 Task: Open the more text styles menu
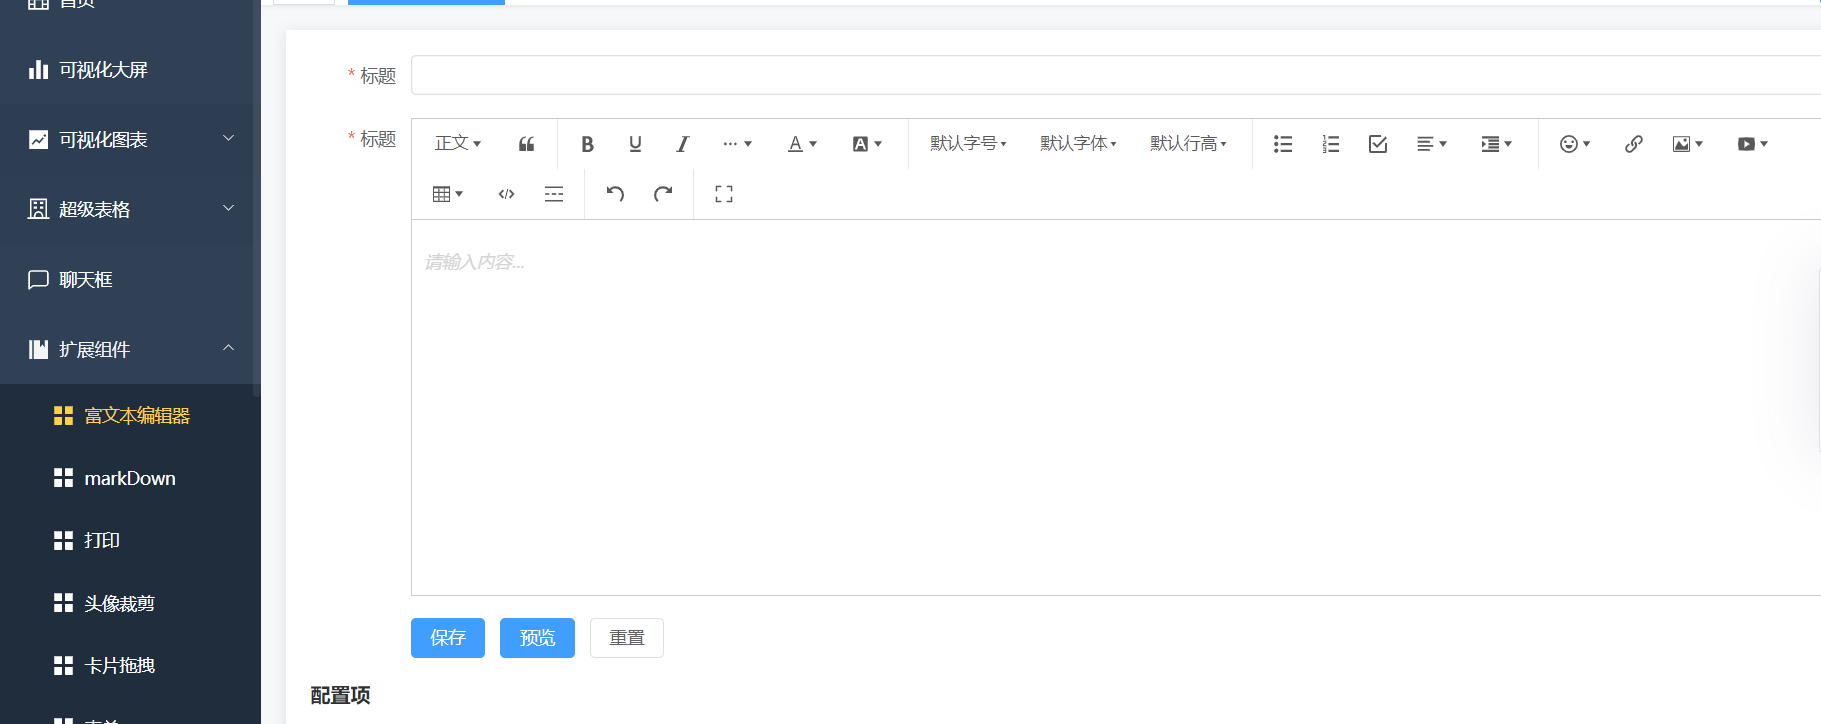point(737,144)
